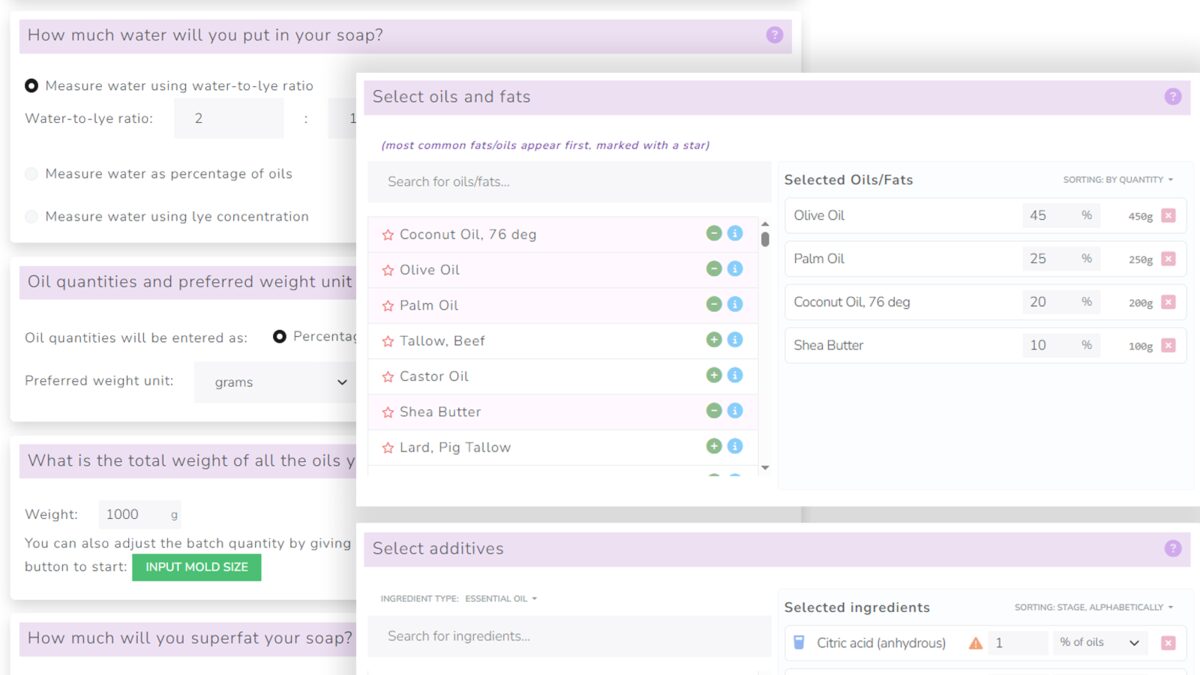Viewport: 1200px width, 675px height.
Task: Remove Coconut Oil using its minus icon
Action: [714, 234]
